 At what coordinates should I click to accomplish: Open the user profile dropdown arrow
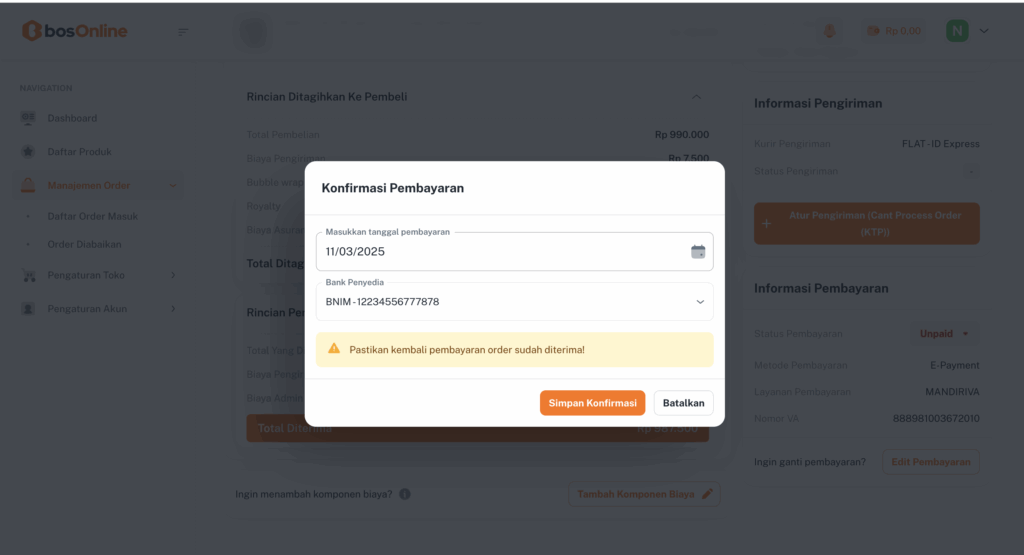tap(984, 31)
